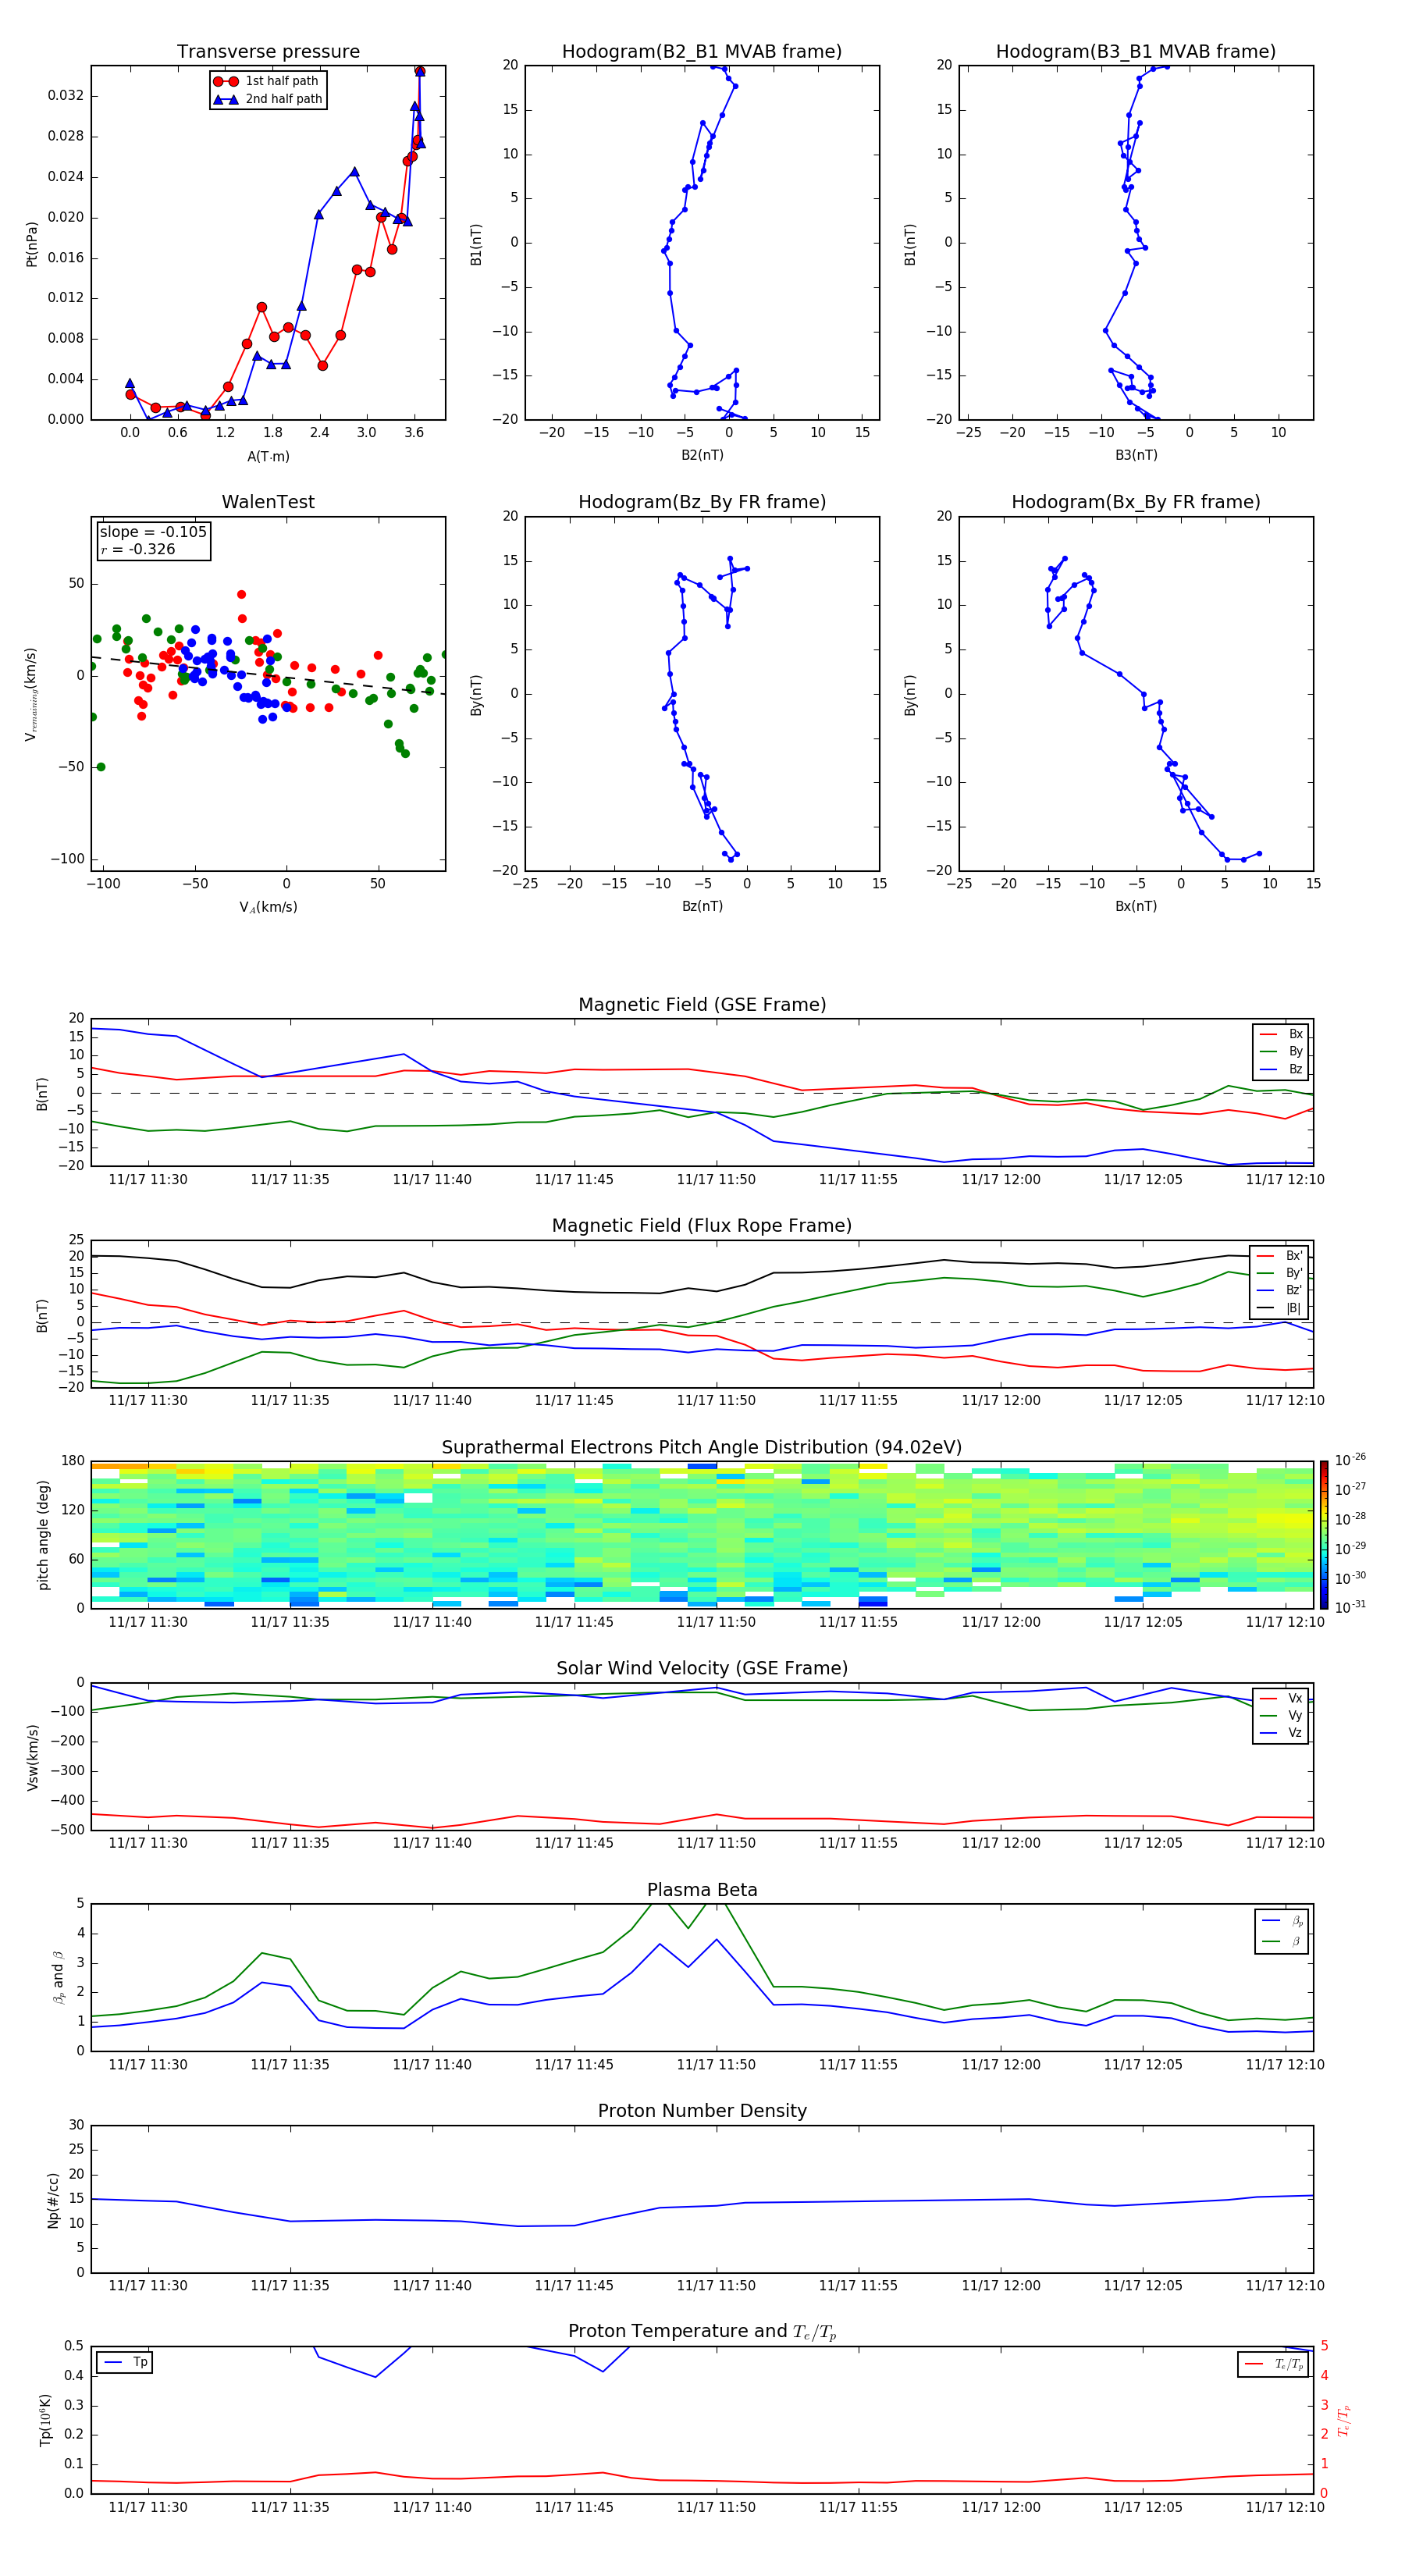Click the 'slope = -0.105' annotation
This screenshot has width=1405, height=2576.
153,532
